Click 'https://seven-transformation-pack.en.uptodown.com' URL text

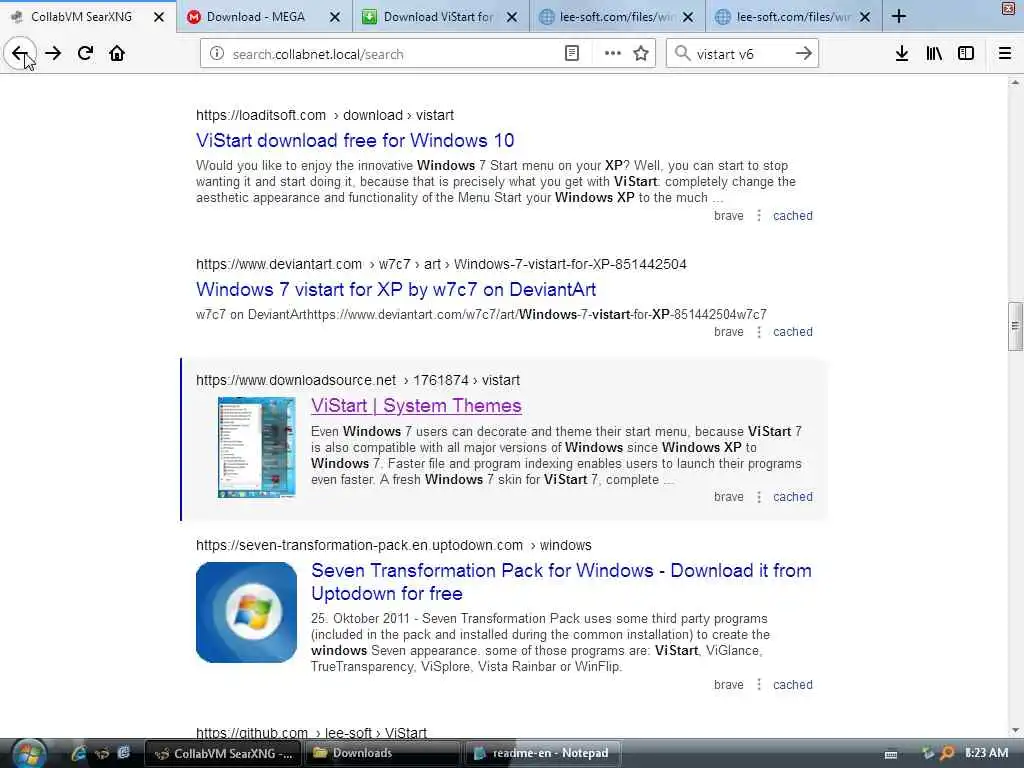click(359, 545)
